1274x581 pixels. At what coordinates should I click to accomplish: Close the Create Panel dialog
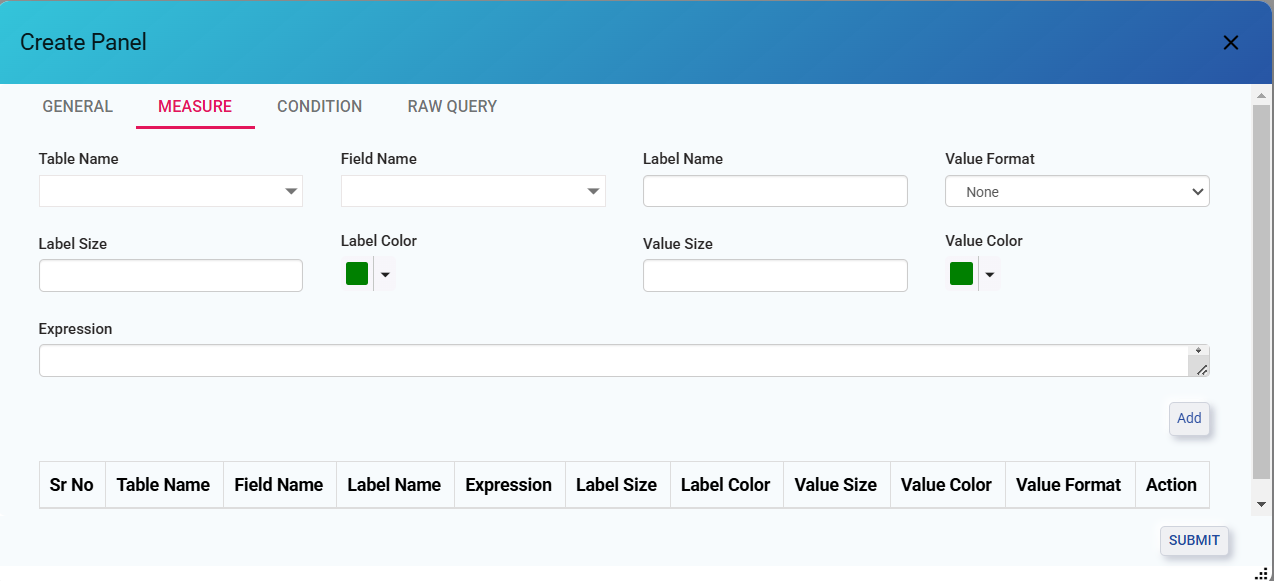point(1231,42)
